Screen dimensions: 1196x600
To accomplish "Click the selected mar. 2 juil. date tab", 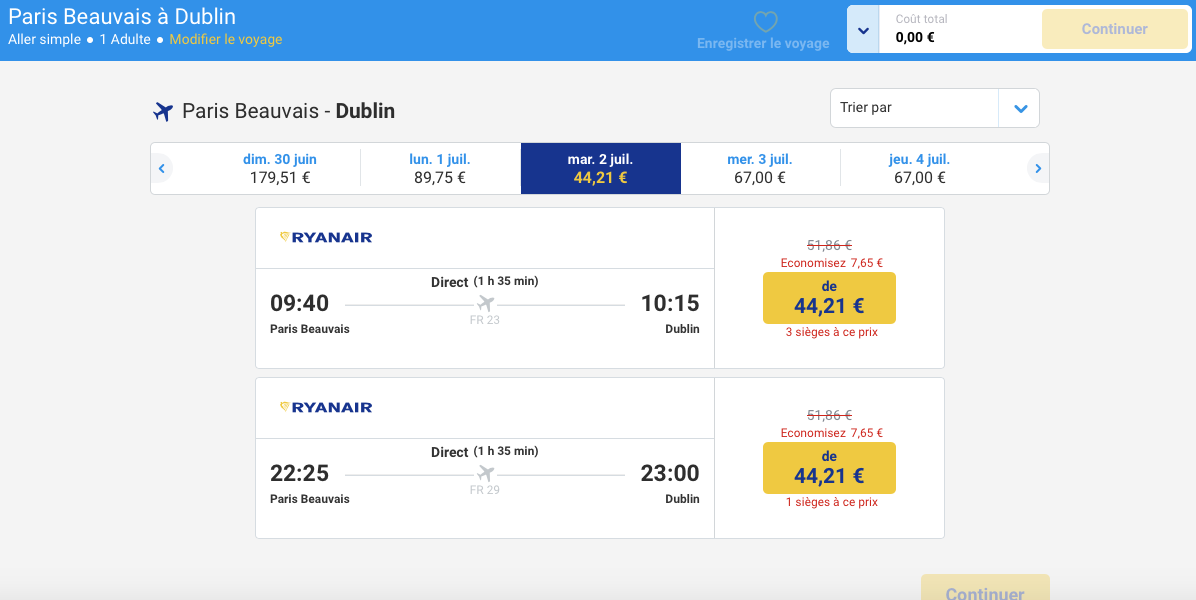I will click(x=600, y=168).
